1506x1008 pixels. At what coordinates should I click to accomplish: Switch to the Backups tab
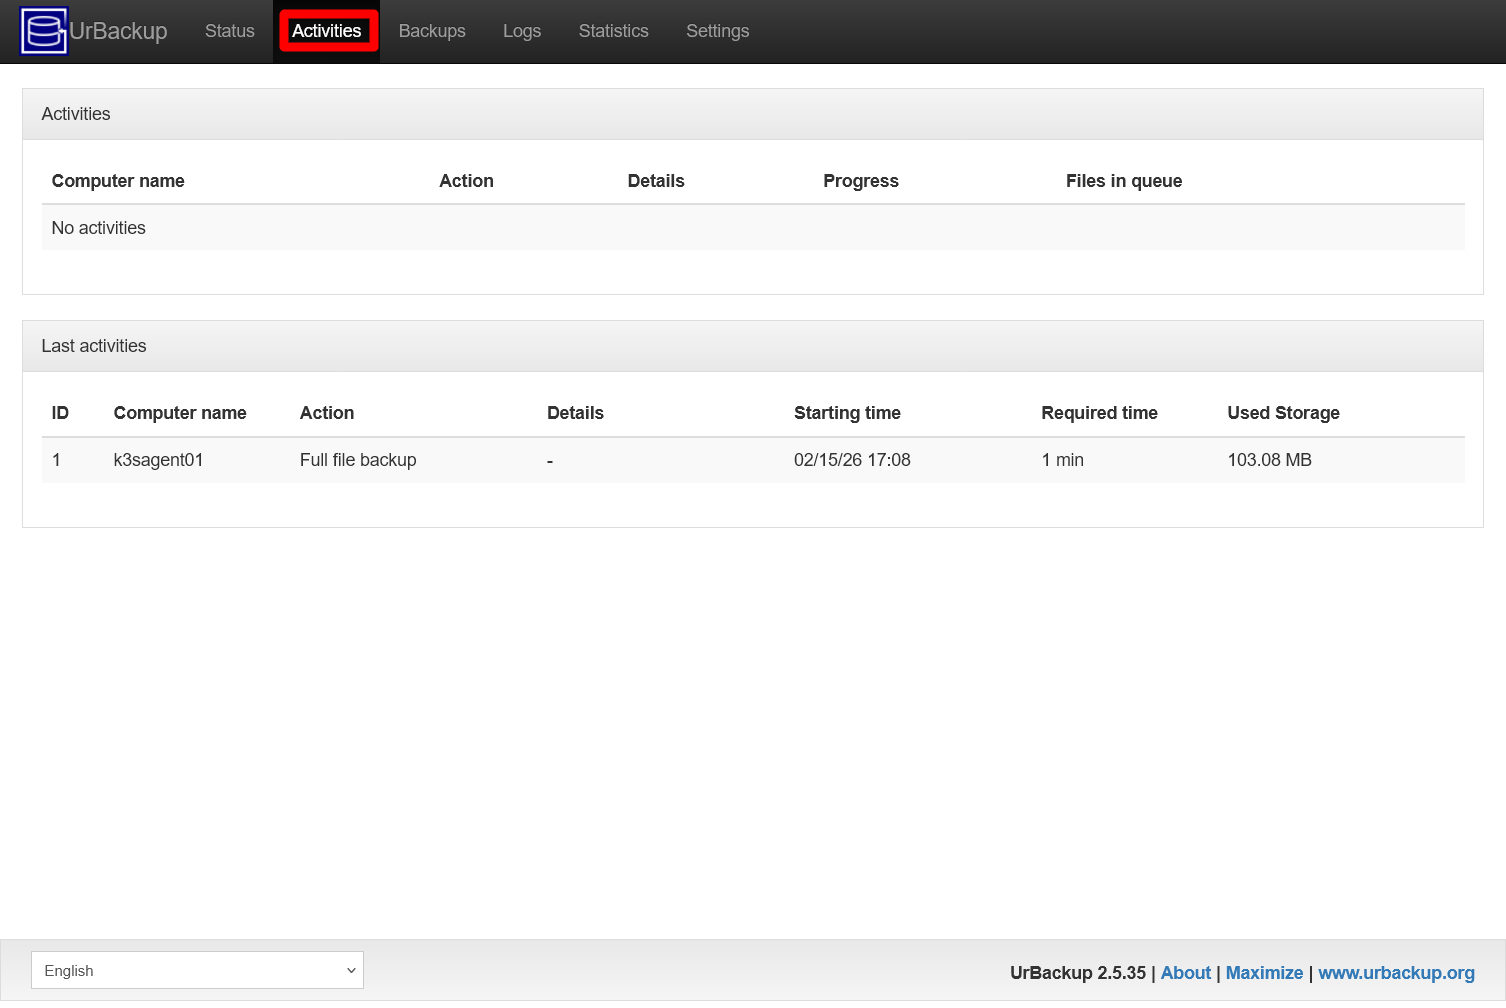(432, 31)
